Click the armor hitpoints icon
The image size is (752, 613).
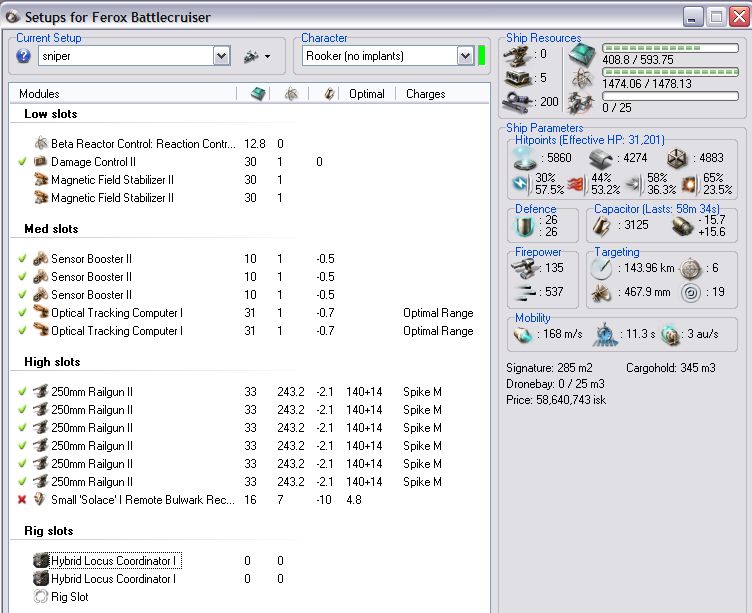pos(600,157)
